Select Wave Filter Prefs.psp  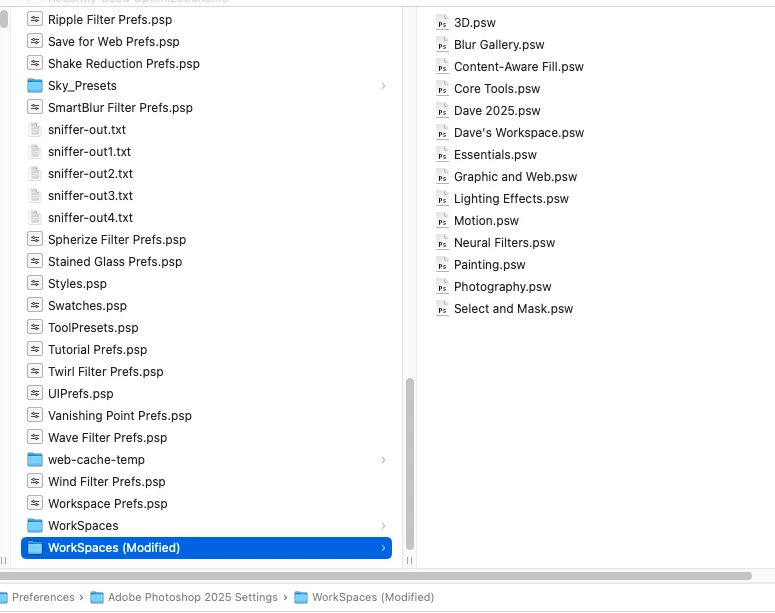(107, 438)
